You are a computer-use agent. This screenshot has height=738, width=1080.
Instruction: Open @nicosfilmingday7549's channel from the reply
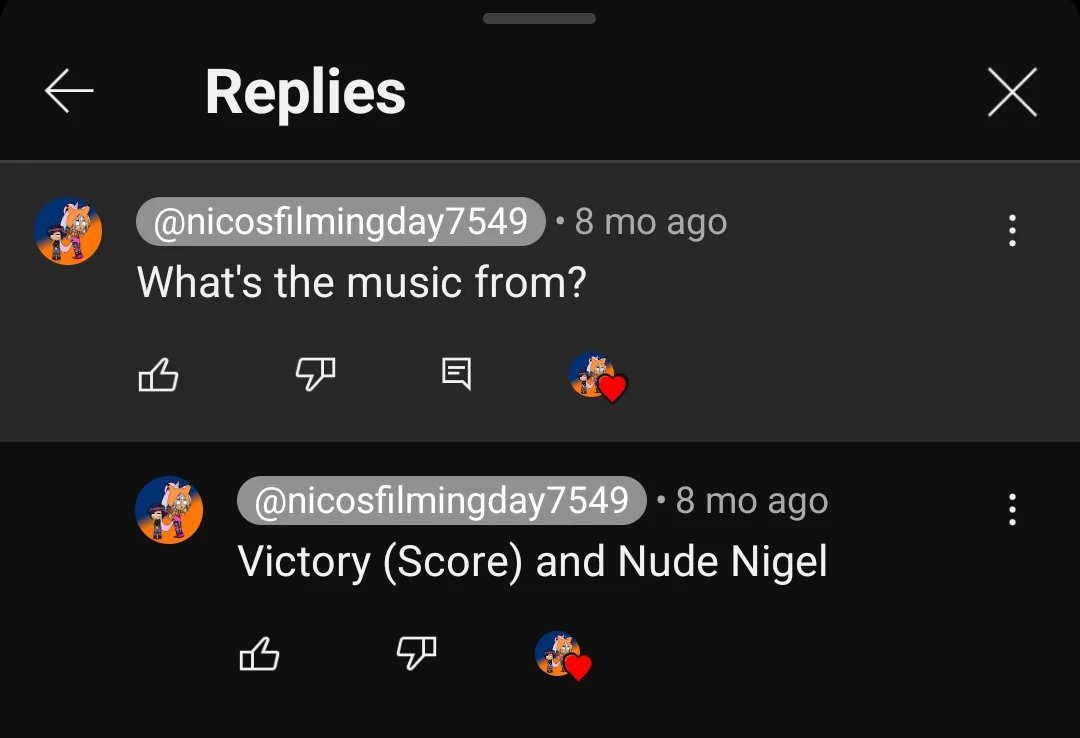tap(441, 500)
